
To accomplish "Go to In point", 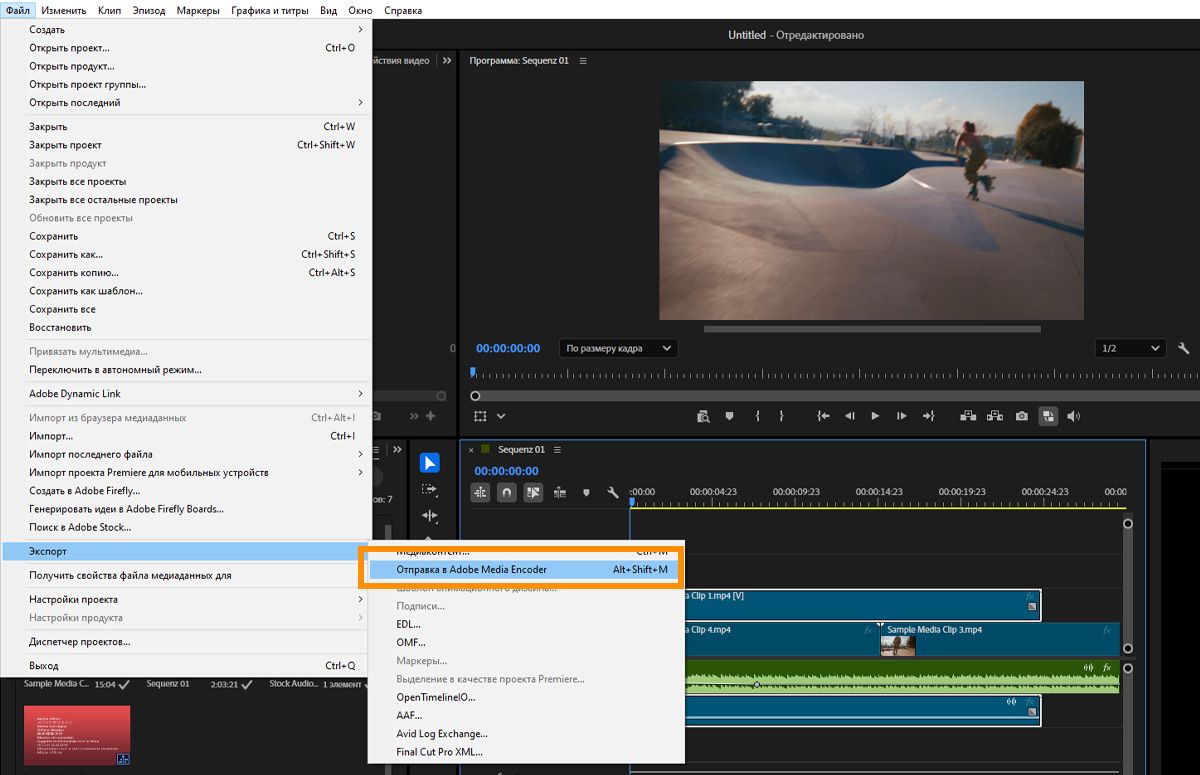I will (x=823, y=416).
